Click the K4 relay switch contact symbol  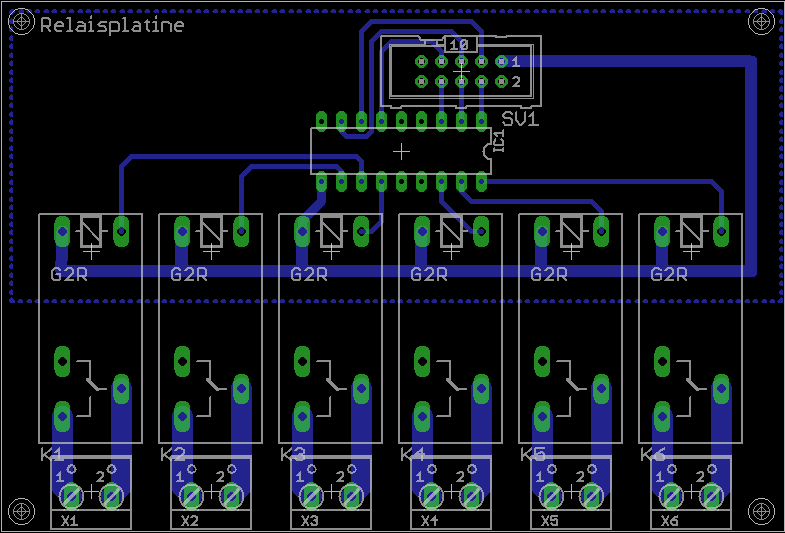click(452, 388)
